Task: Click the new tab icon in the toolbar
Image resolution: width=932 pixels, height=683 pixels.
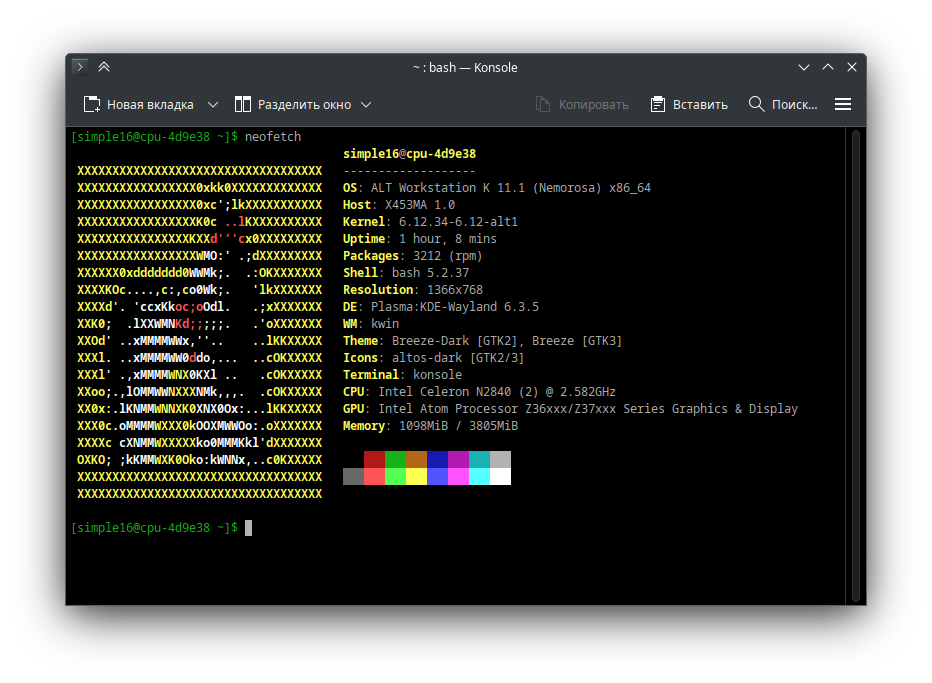Action: point(92,104)
